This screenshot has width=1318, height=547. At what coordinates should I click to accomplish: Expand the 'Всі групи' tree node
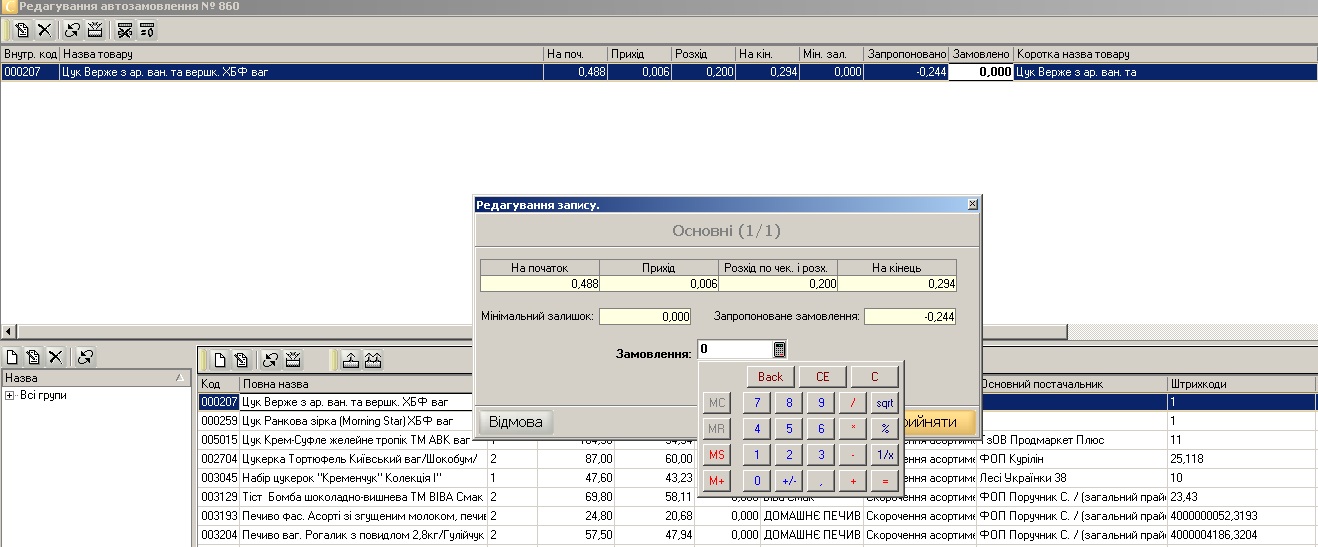(10, 396)
